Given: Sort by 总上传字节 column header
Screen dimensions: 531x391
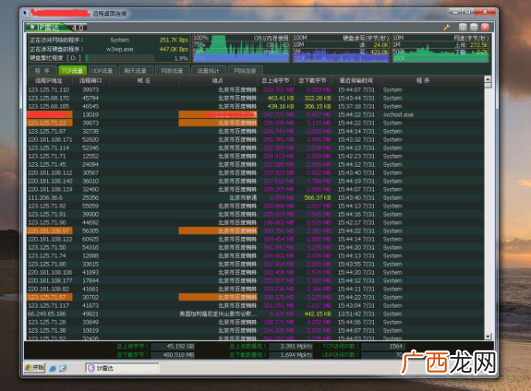Looking at the screenshot, I should pos(275,81).
